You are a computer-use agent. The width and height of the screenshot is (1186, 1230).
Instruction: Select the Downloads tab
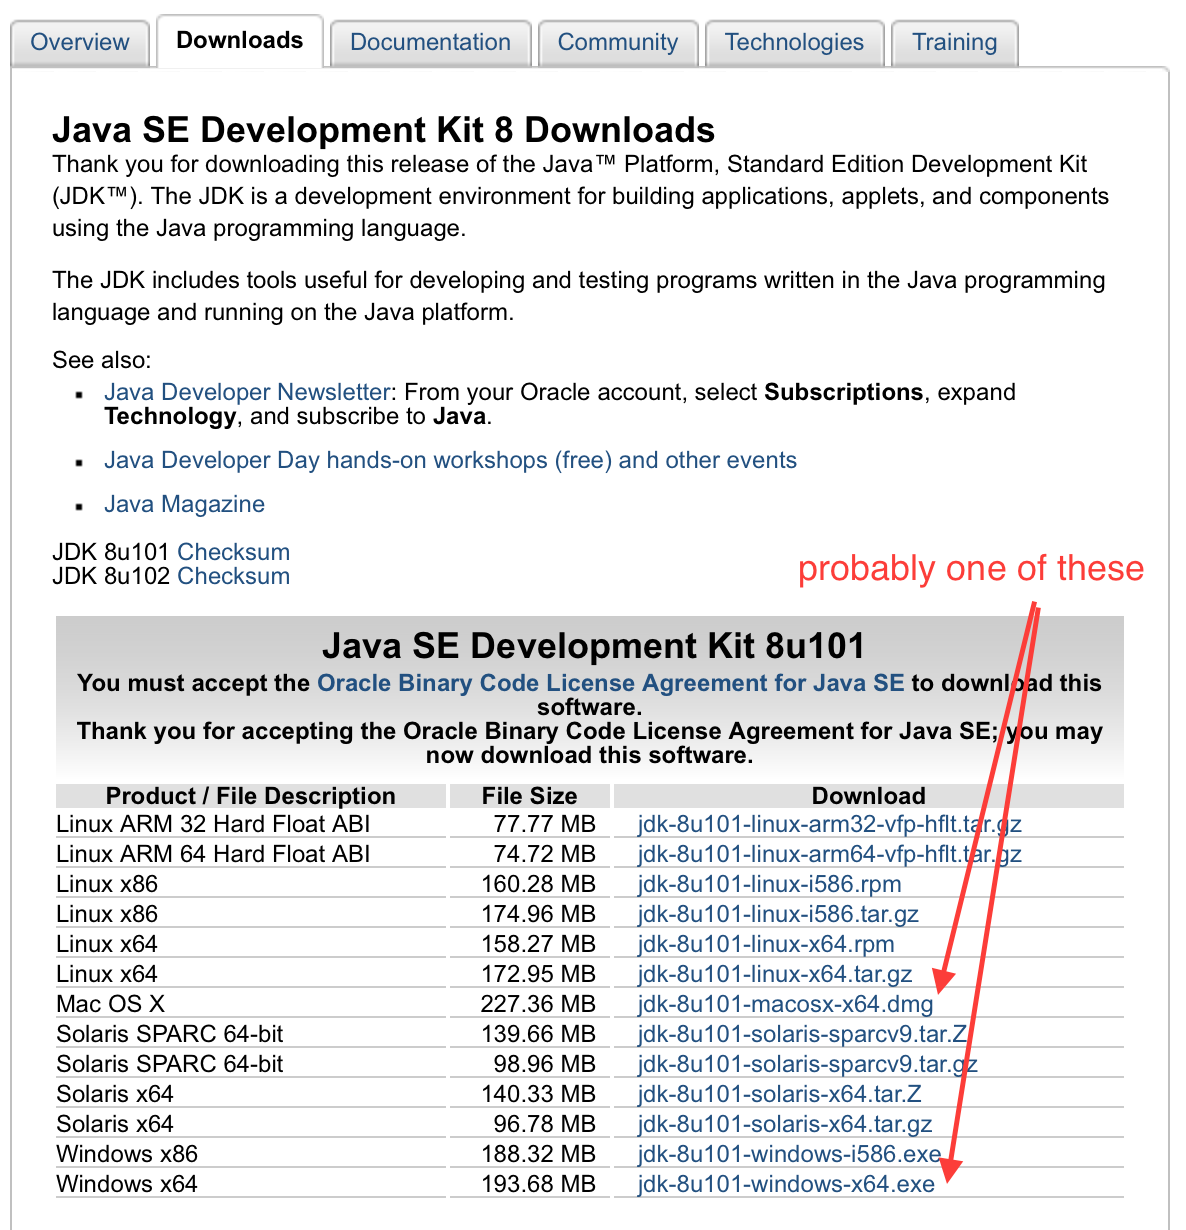click(240, 41)
